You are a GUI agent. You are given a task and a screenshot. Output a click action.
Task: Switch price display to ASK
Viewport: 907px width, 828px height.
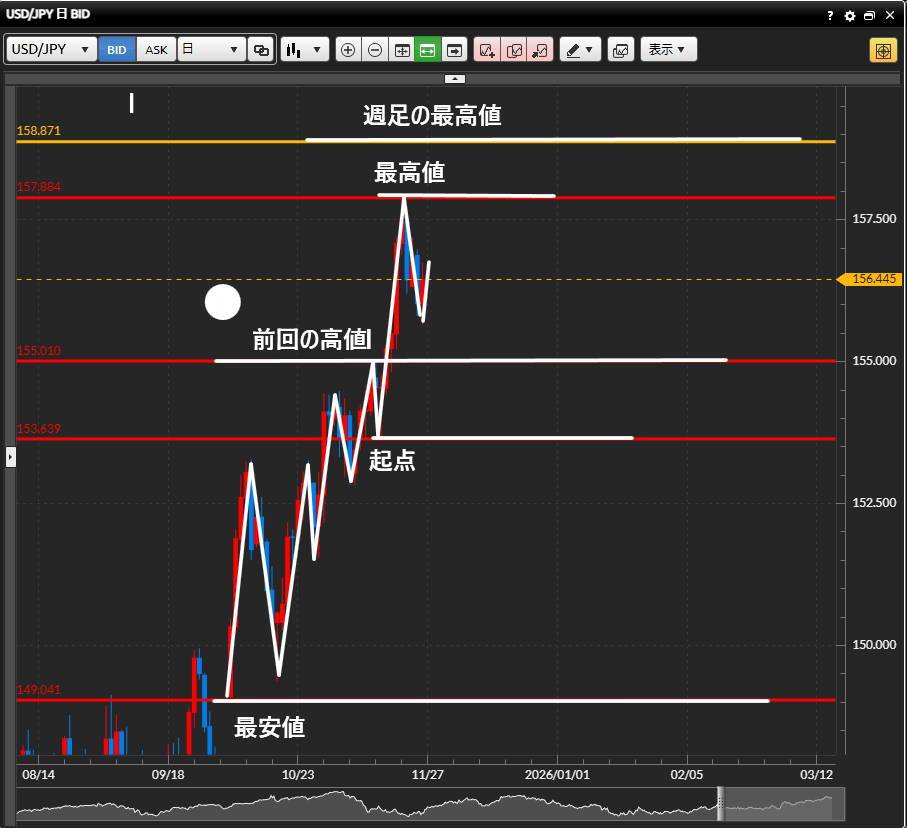pos(156,50)
